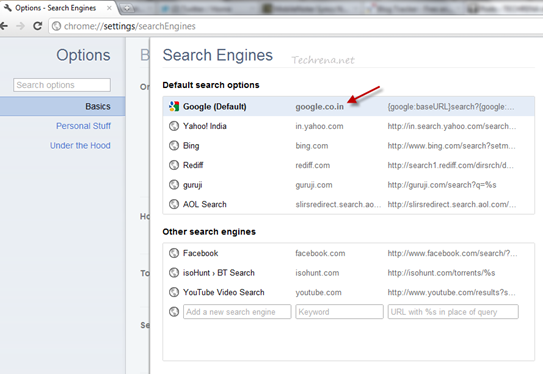Click globe icon beside Yahoo! India
This screenshot has height=374, width=543.
tap(174, 126)
